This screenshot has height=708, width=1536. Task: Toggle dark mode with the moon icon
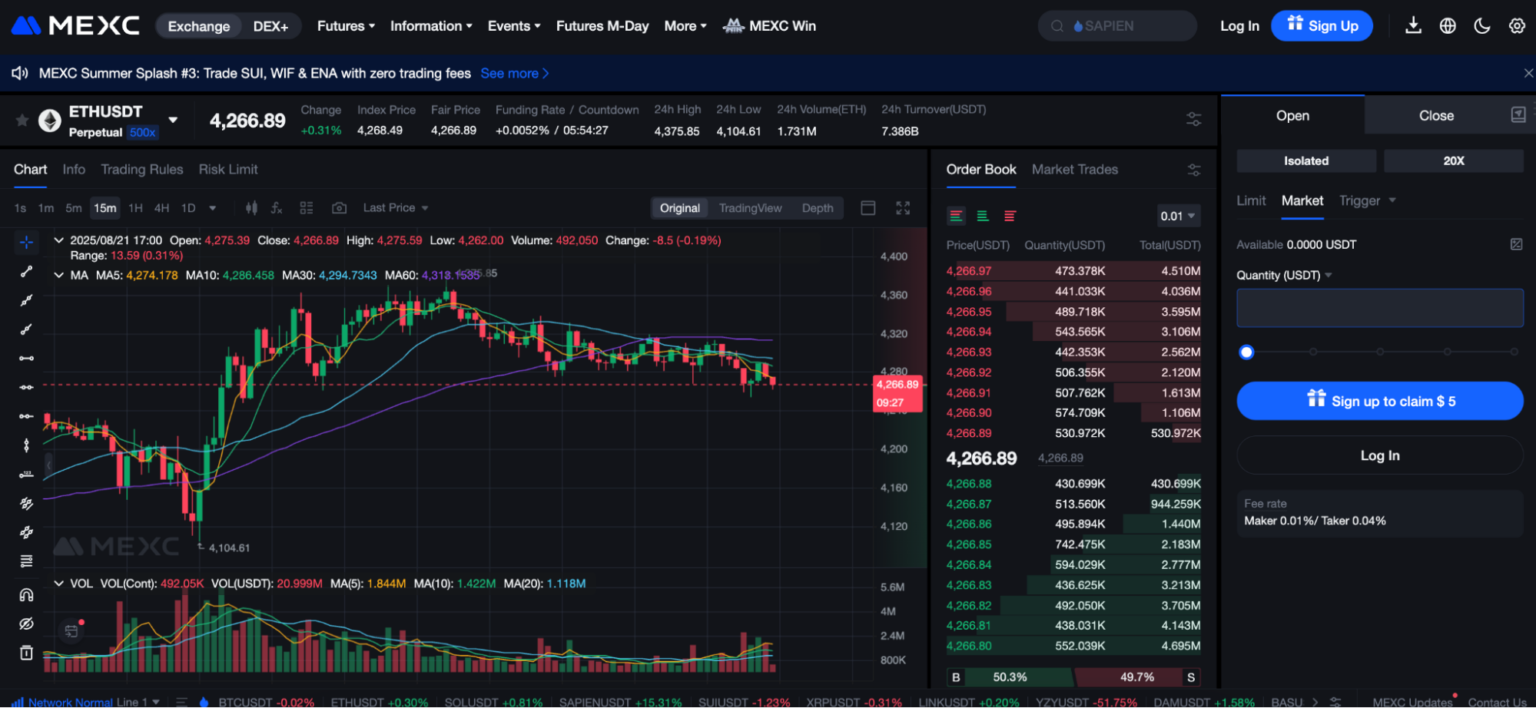click(1482, 26)
